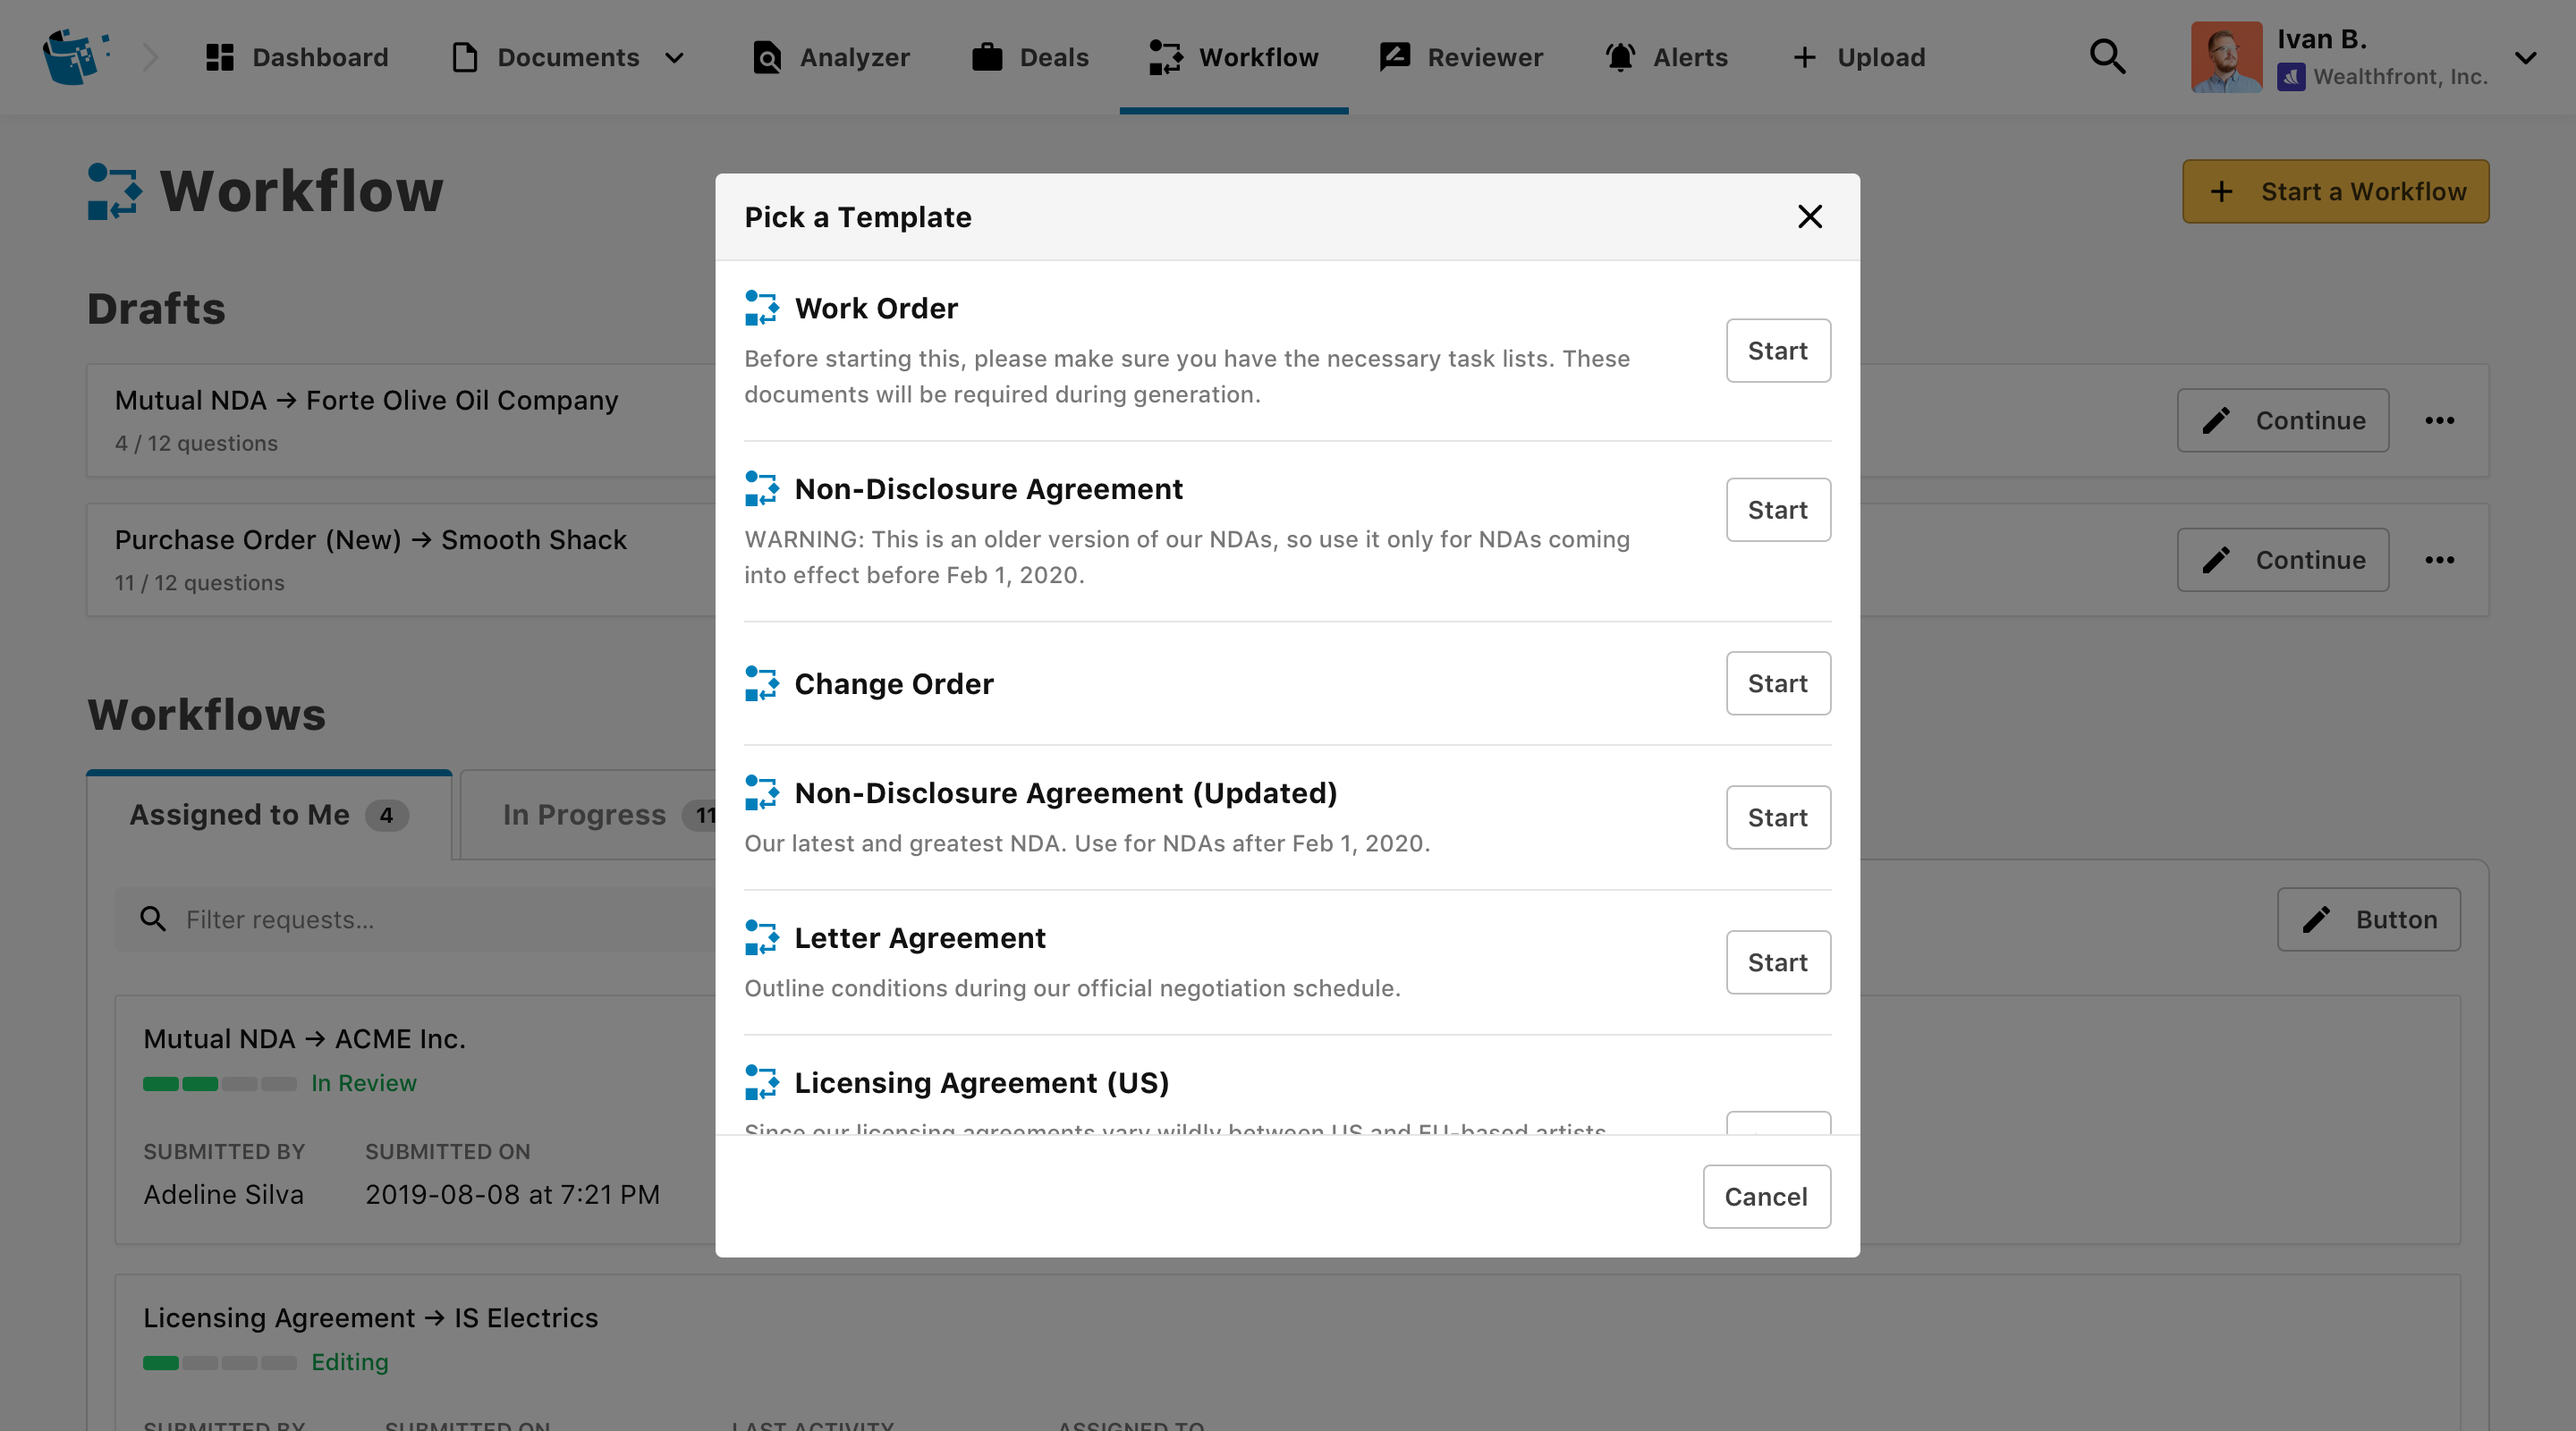Click the Reviewer comment-edit icon

coord(1395,57)
